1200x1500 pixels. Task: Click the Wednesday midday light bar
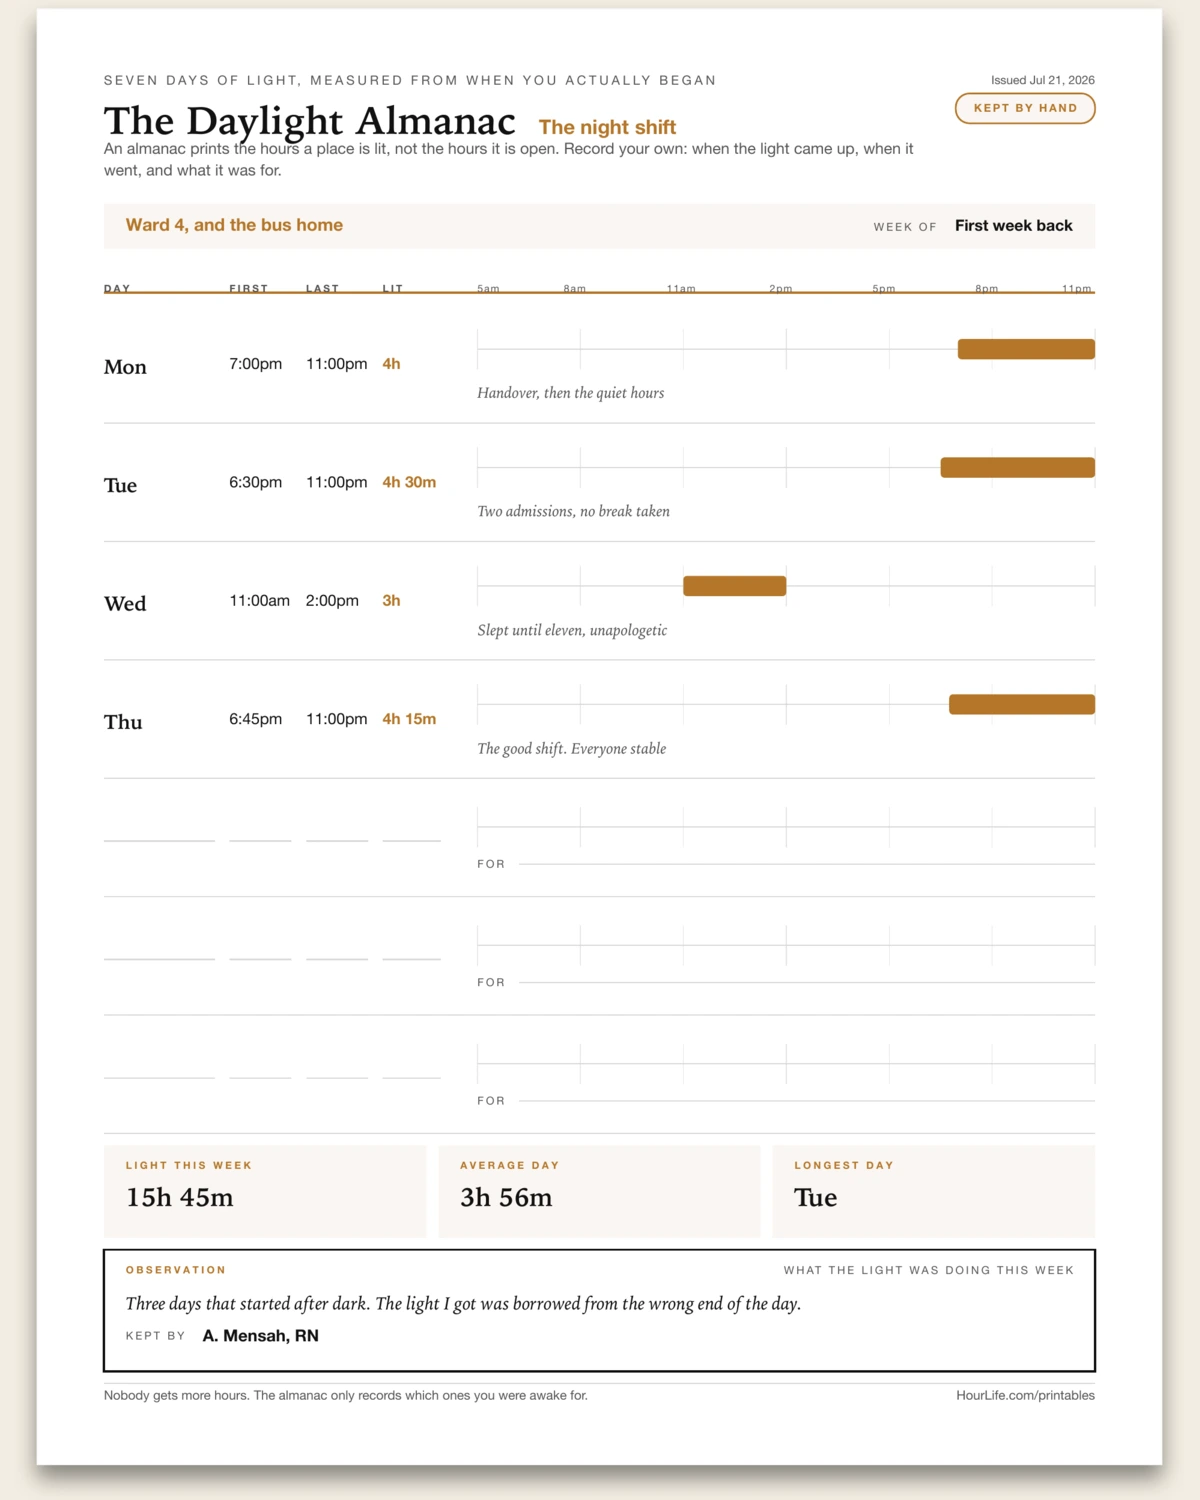[x=735, y=586]
